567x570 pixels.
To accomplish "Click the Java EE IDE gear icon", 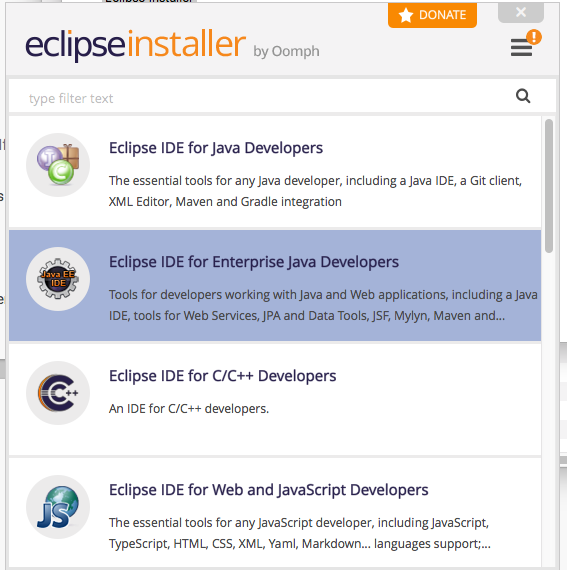I will [x=58, y=279].
